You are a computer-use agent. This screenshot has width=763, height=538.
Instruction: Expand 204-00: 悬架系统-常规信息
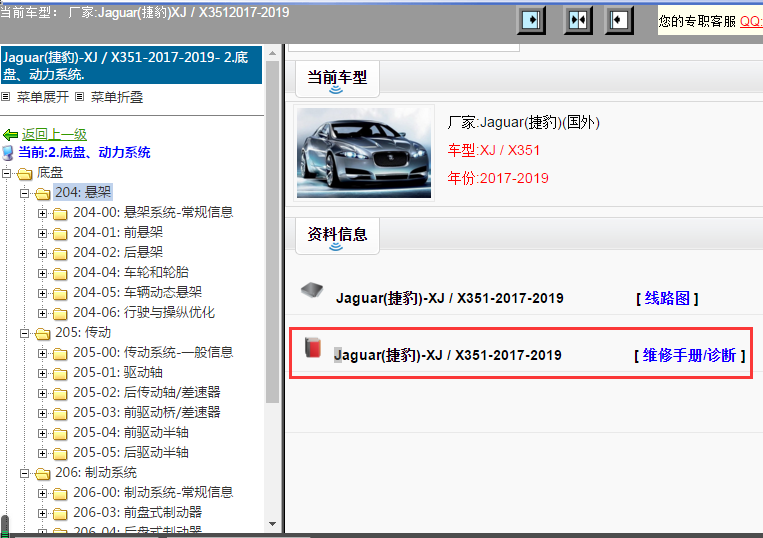click(x=42, y=213)
